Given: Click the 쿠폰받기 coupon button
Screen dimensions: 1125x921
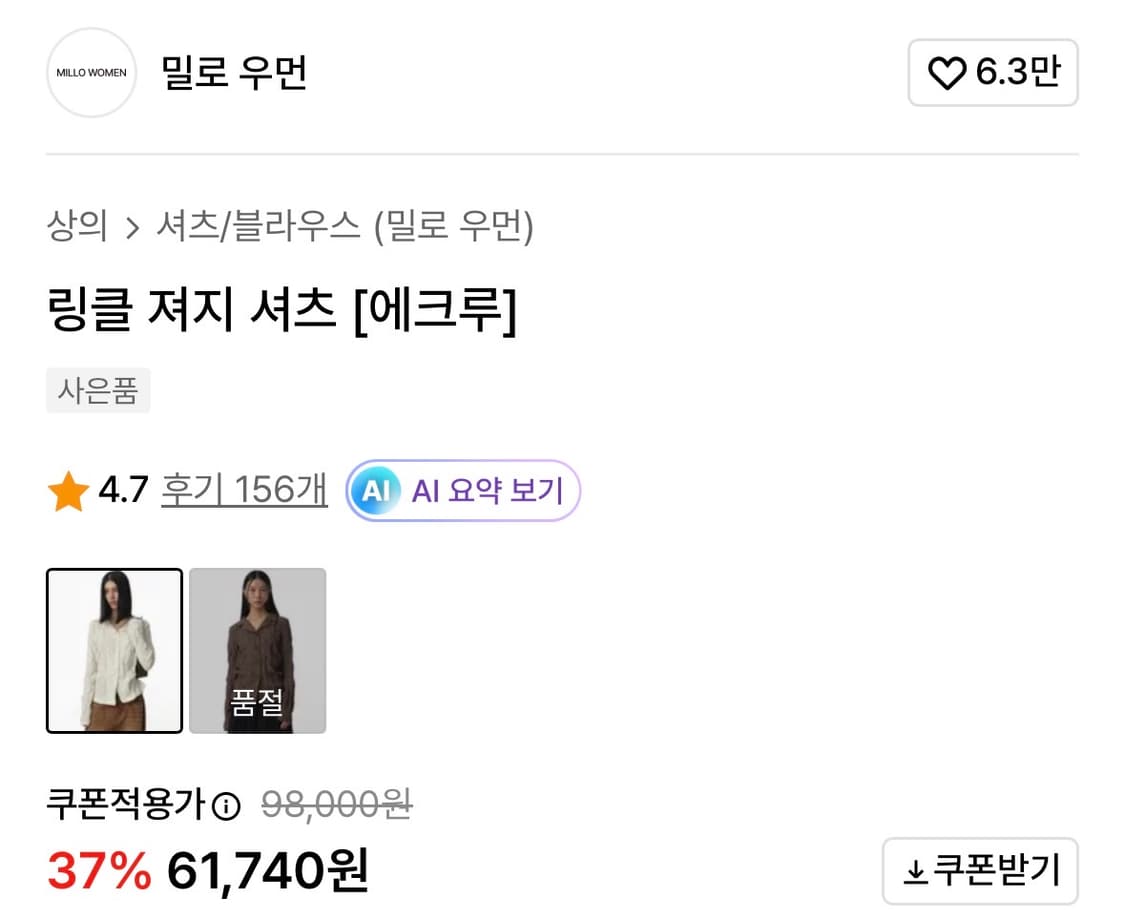Looking at the screenshot, I should tap(980, 871).
